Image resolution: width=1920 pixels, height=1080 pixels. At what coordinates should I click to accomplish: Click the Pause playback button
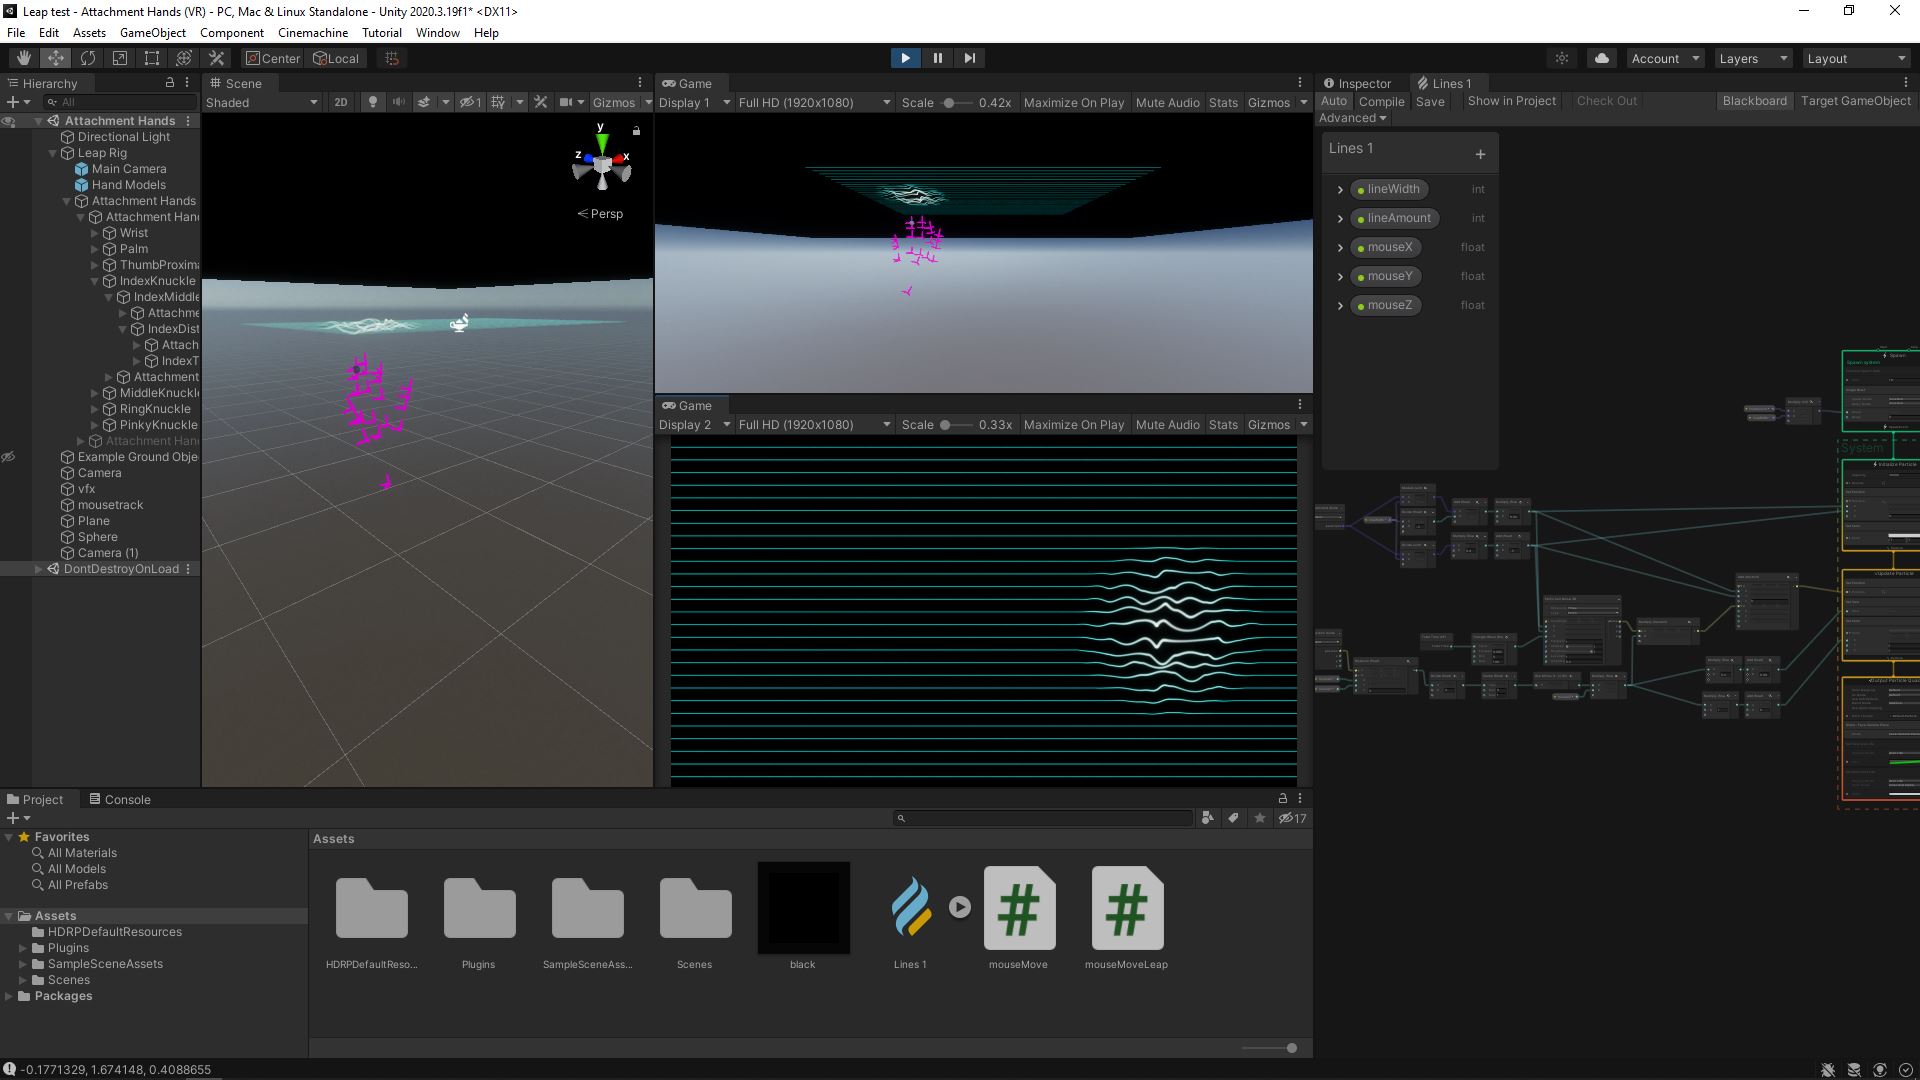coord(937,58)
